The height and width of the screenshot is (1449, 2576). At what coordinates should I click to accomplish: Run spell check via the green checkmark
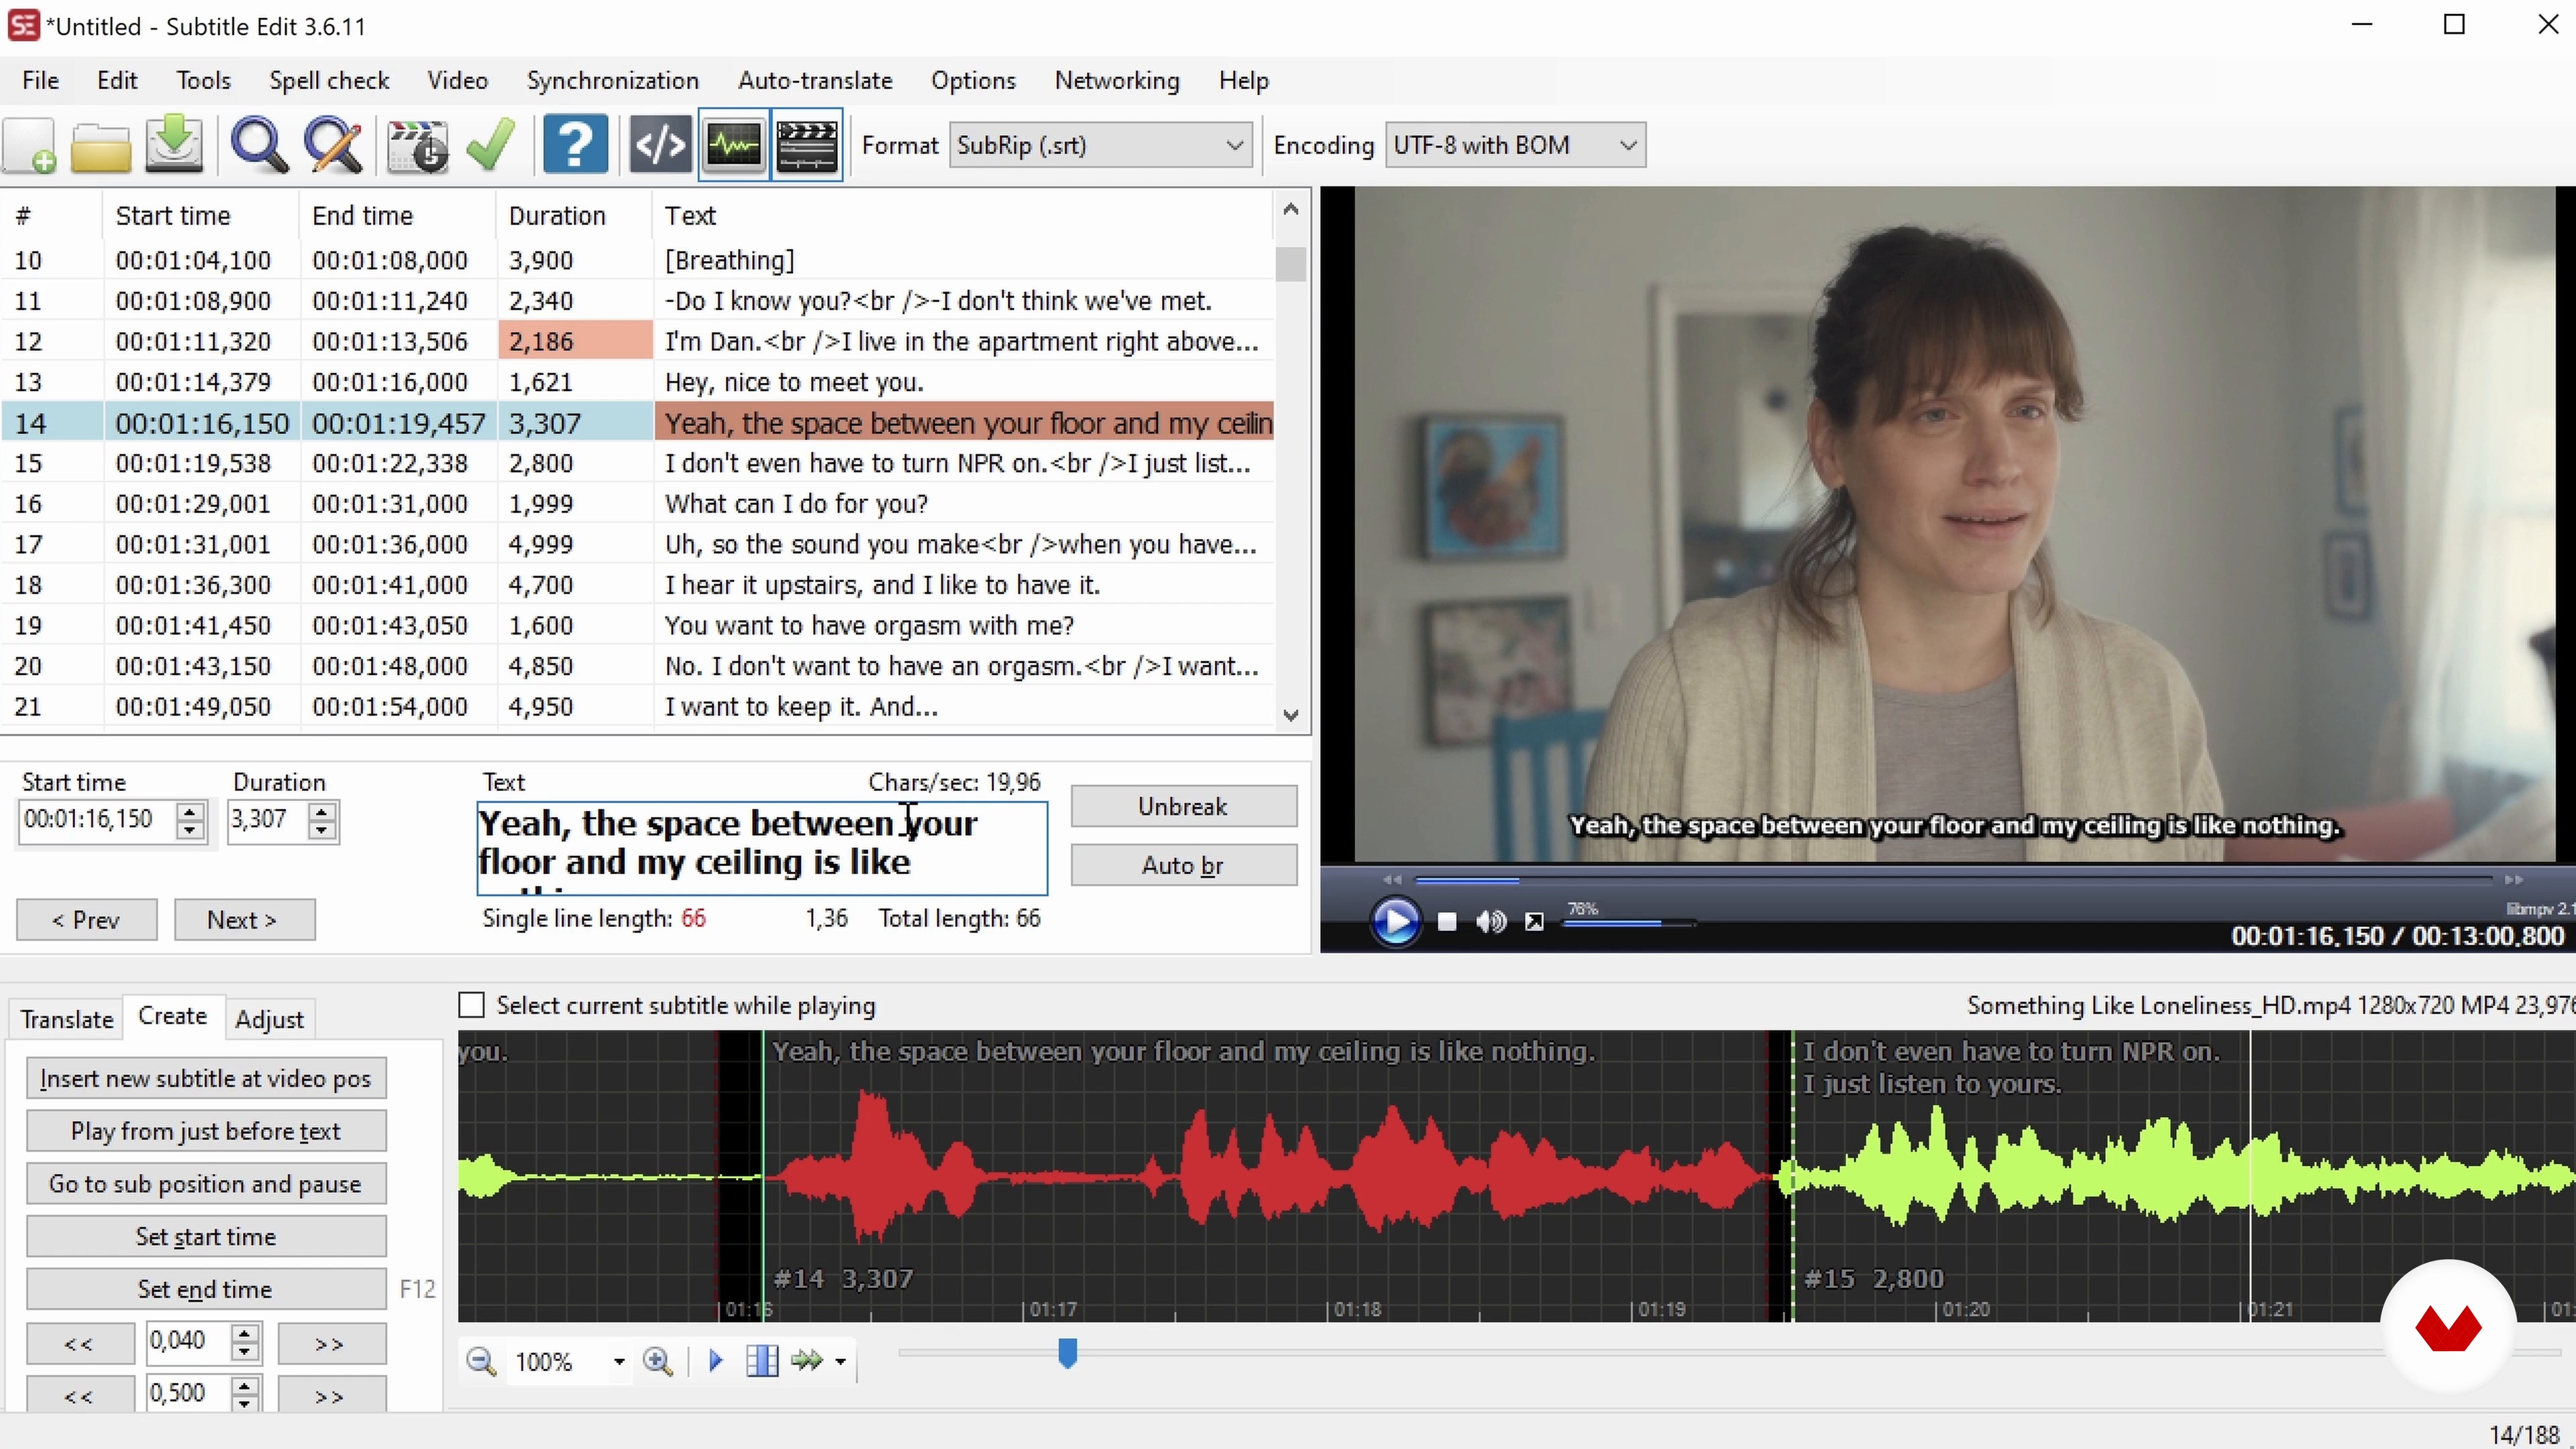click(491, 146)
